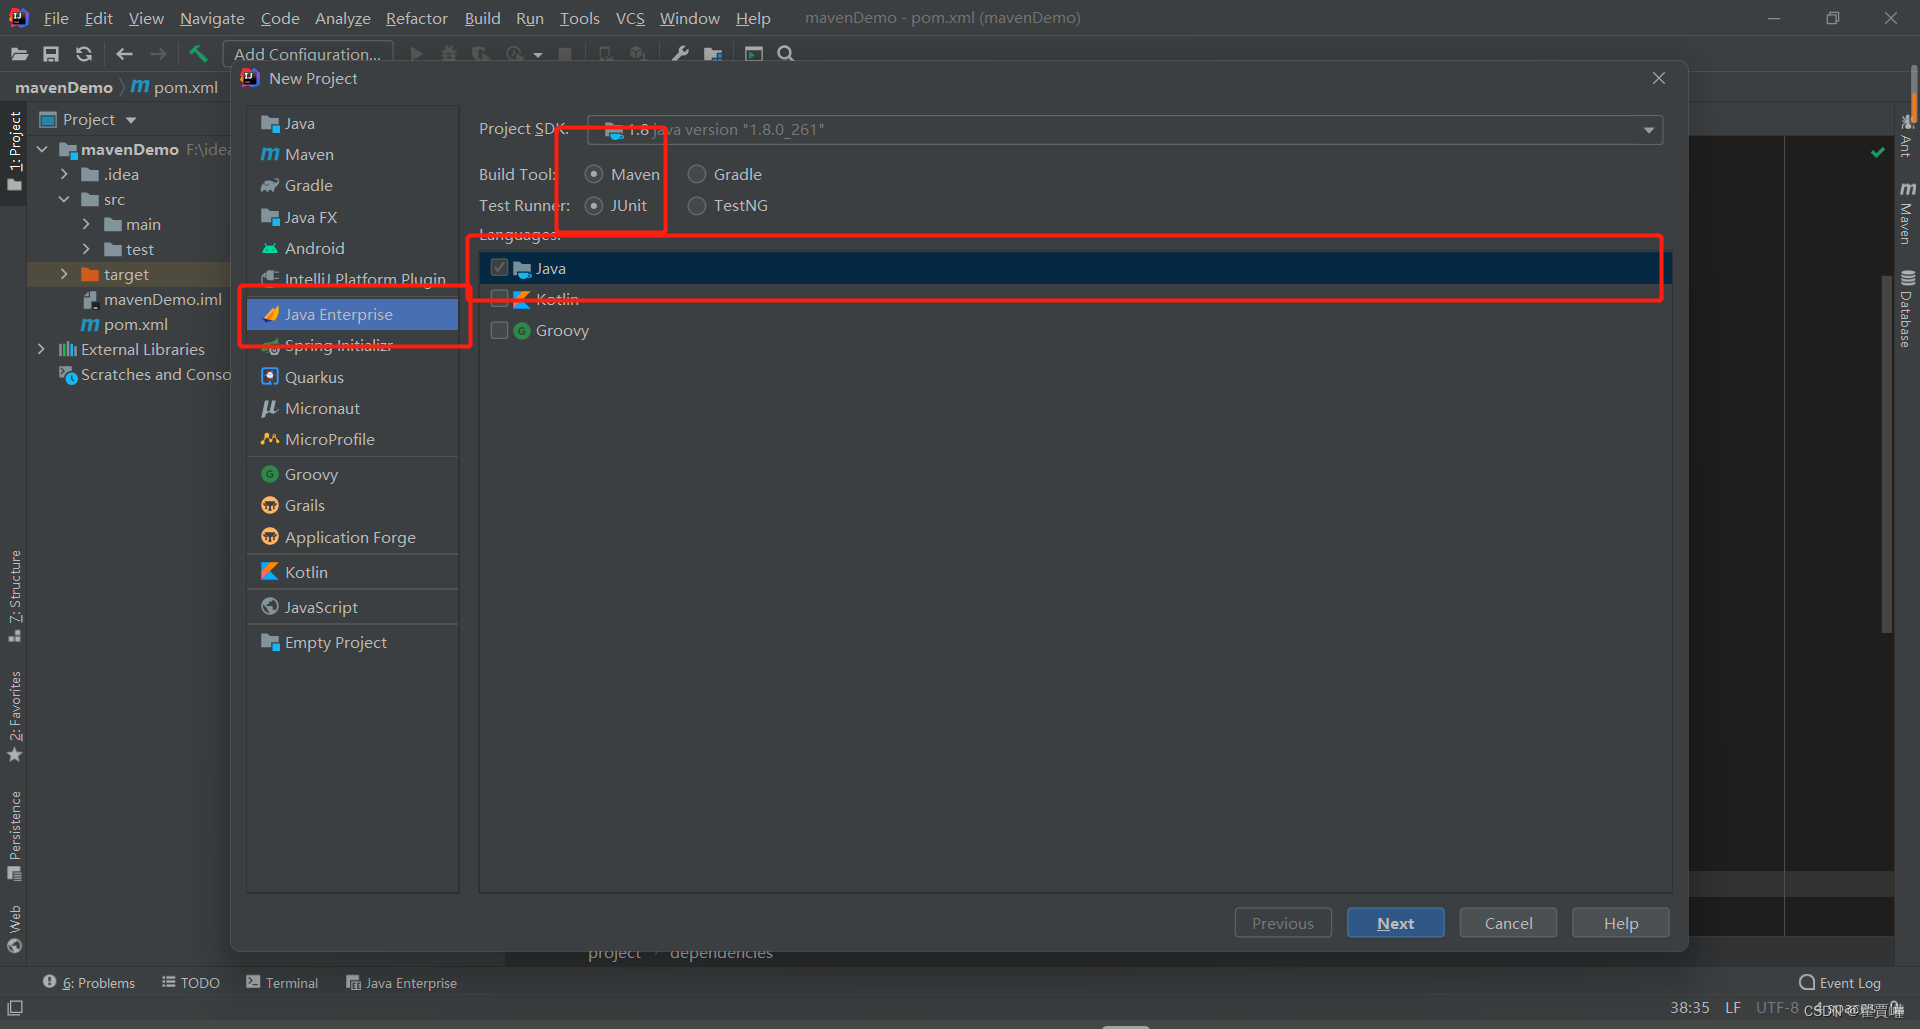Click the Open folder toolbar icon

(x=19, y=54)
